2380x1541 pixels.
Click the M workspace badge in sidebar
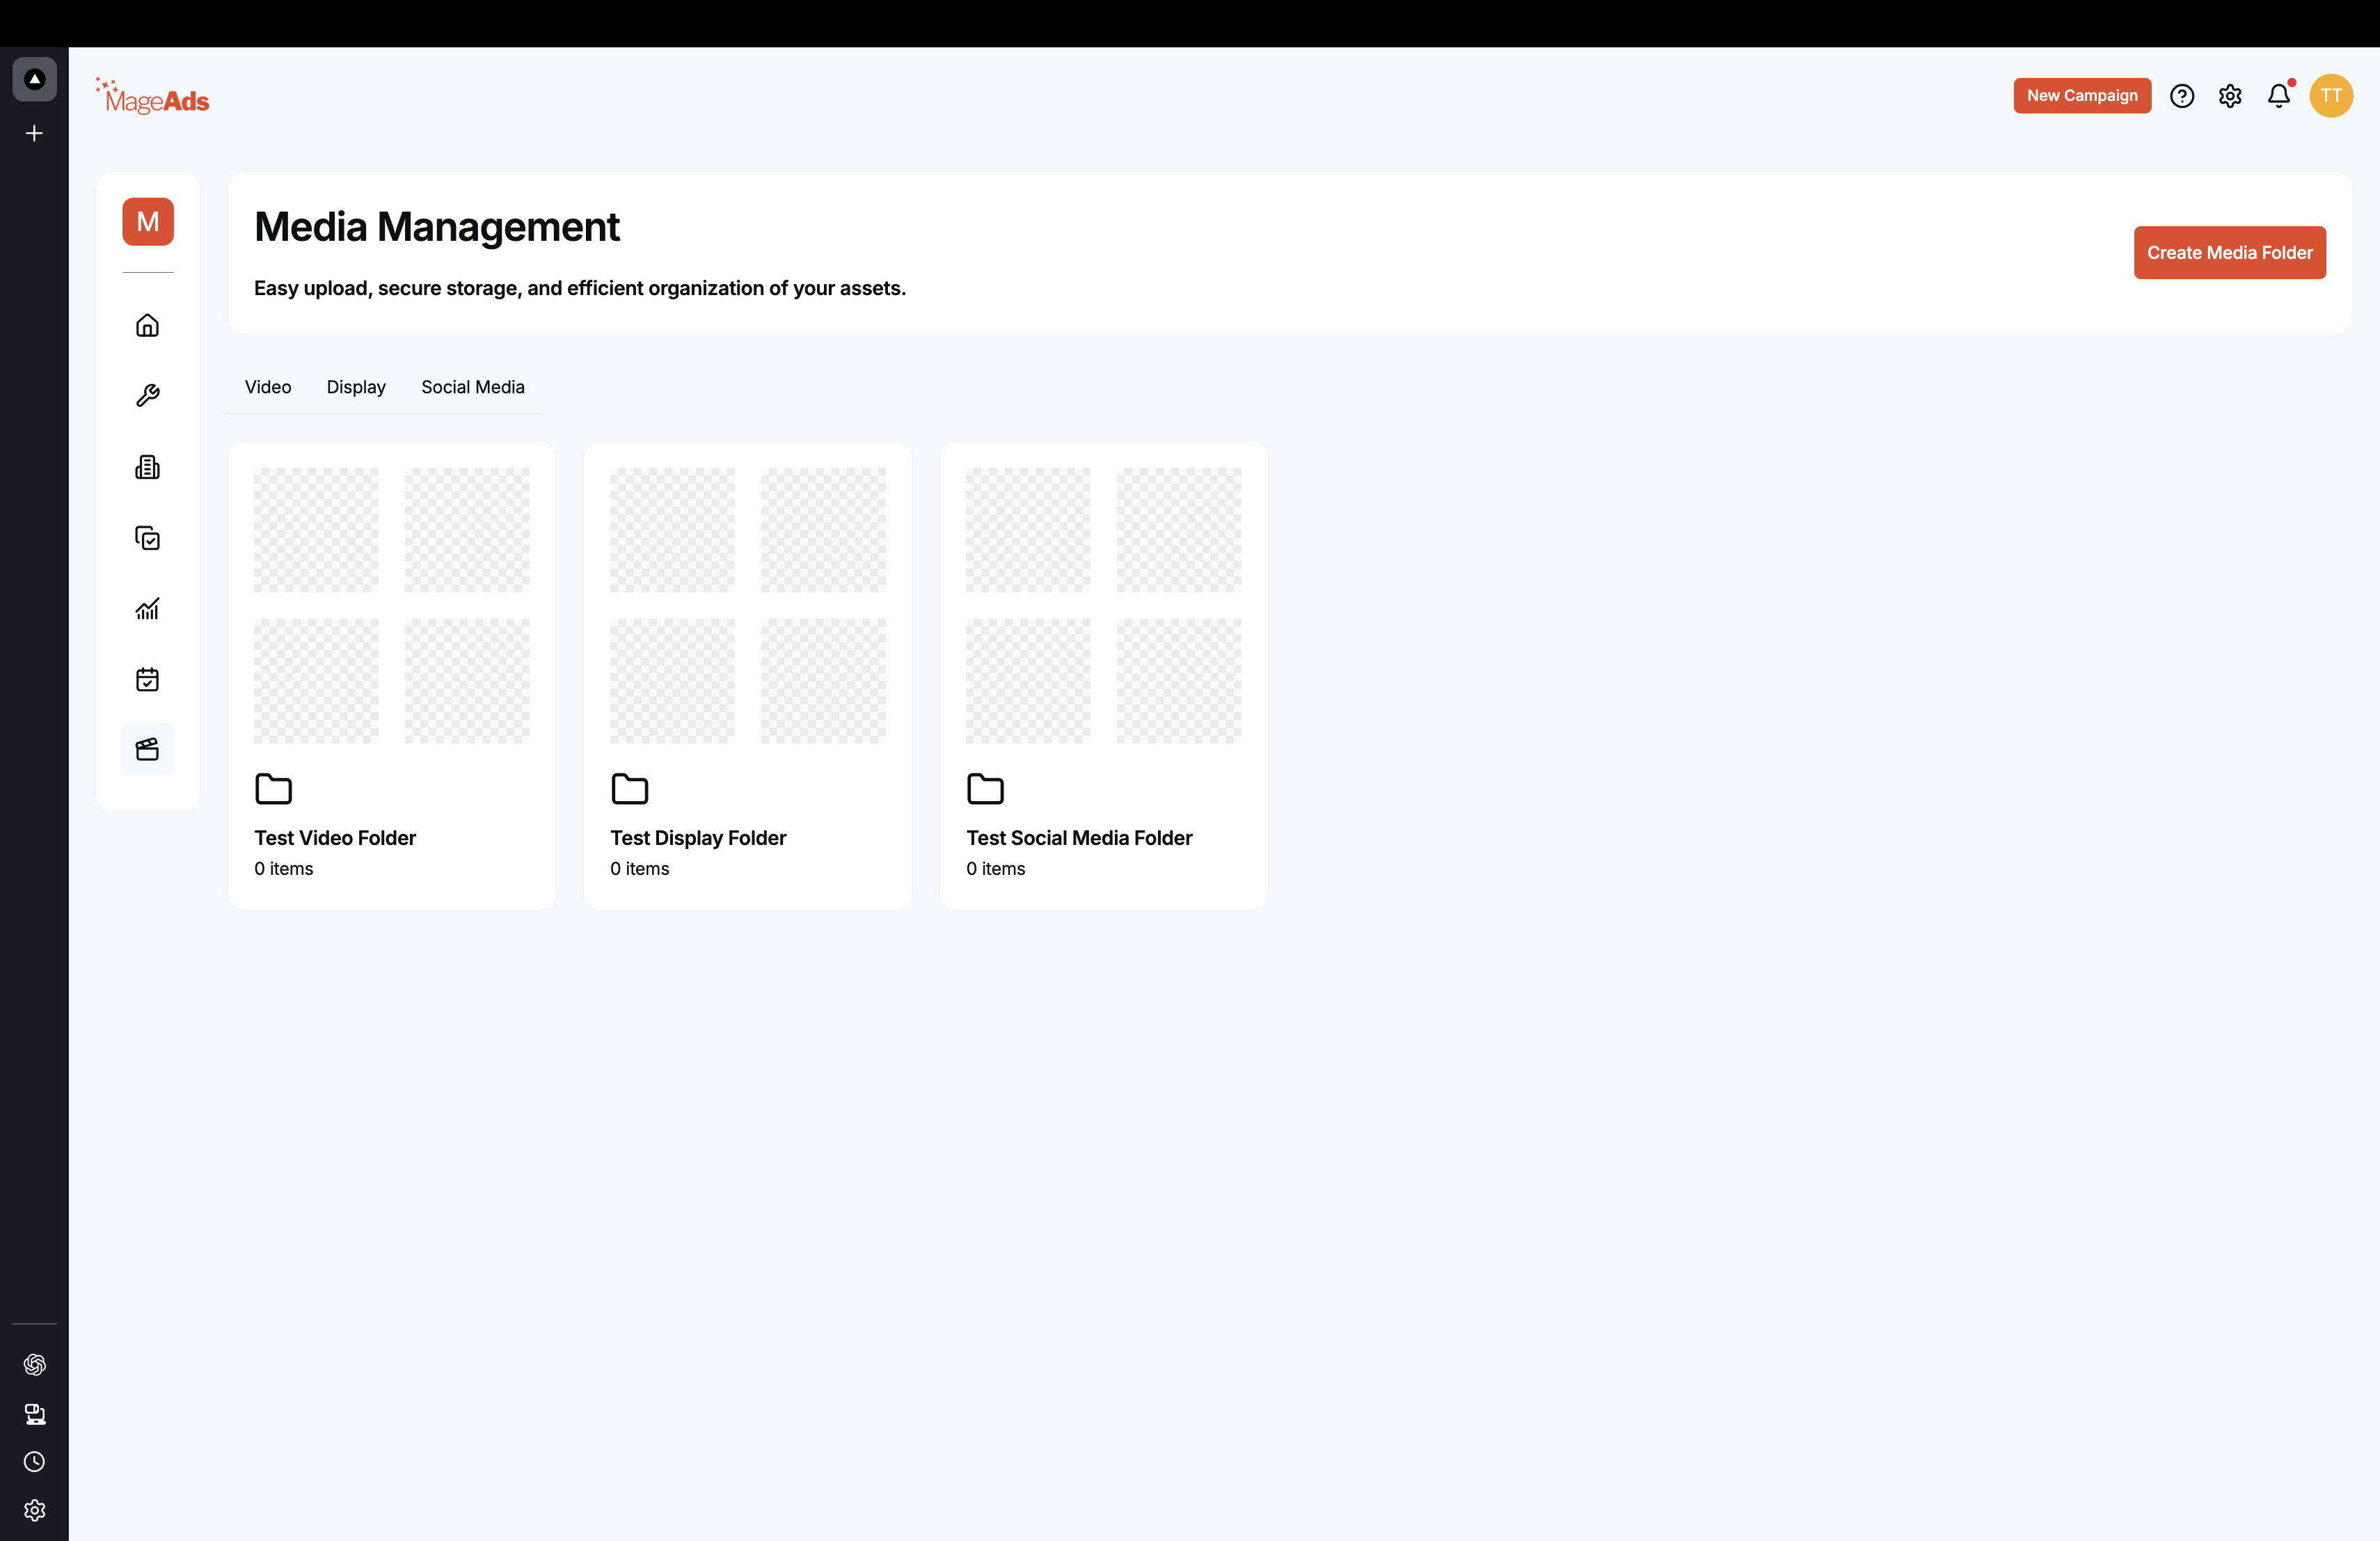tap(148, 222)
